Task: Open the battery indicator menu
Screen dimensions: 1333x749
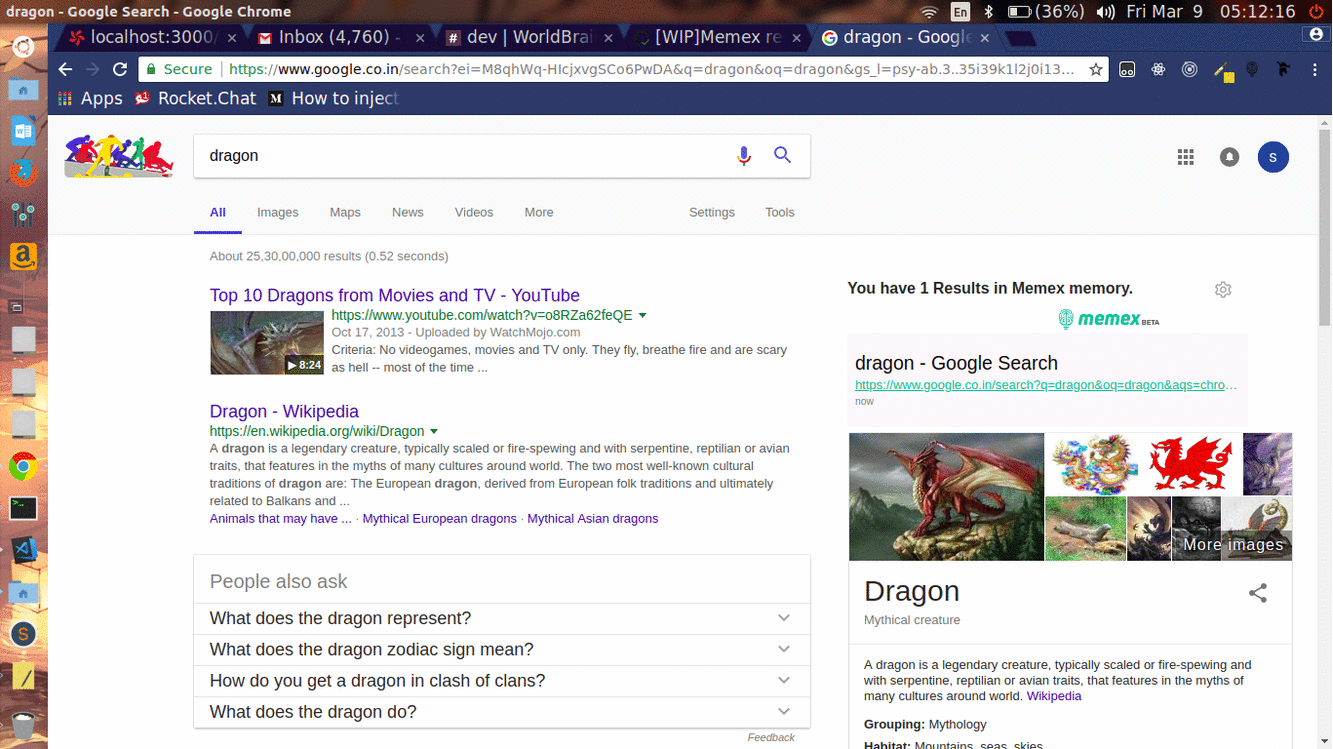Action: tap(1046, 12)
